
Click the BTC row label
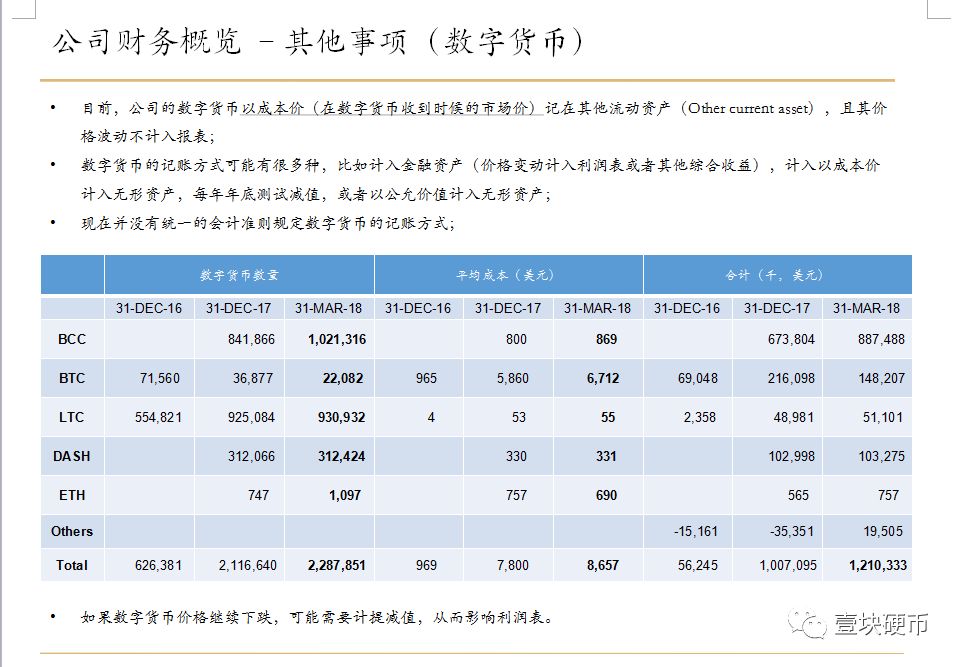(x=72, y=379)
